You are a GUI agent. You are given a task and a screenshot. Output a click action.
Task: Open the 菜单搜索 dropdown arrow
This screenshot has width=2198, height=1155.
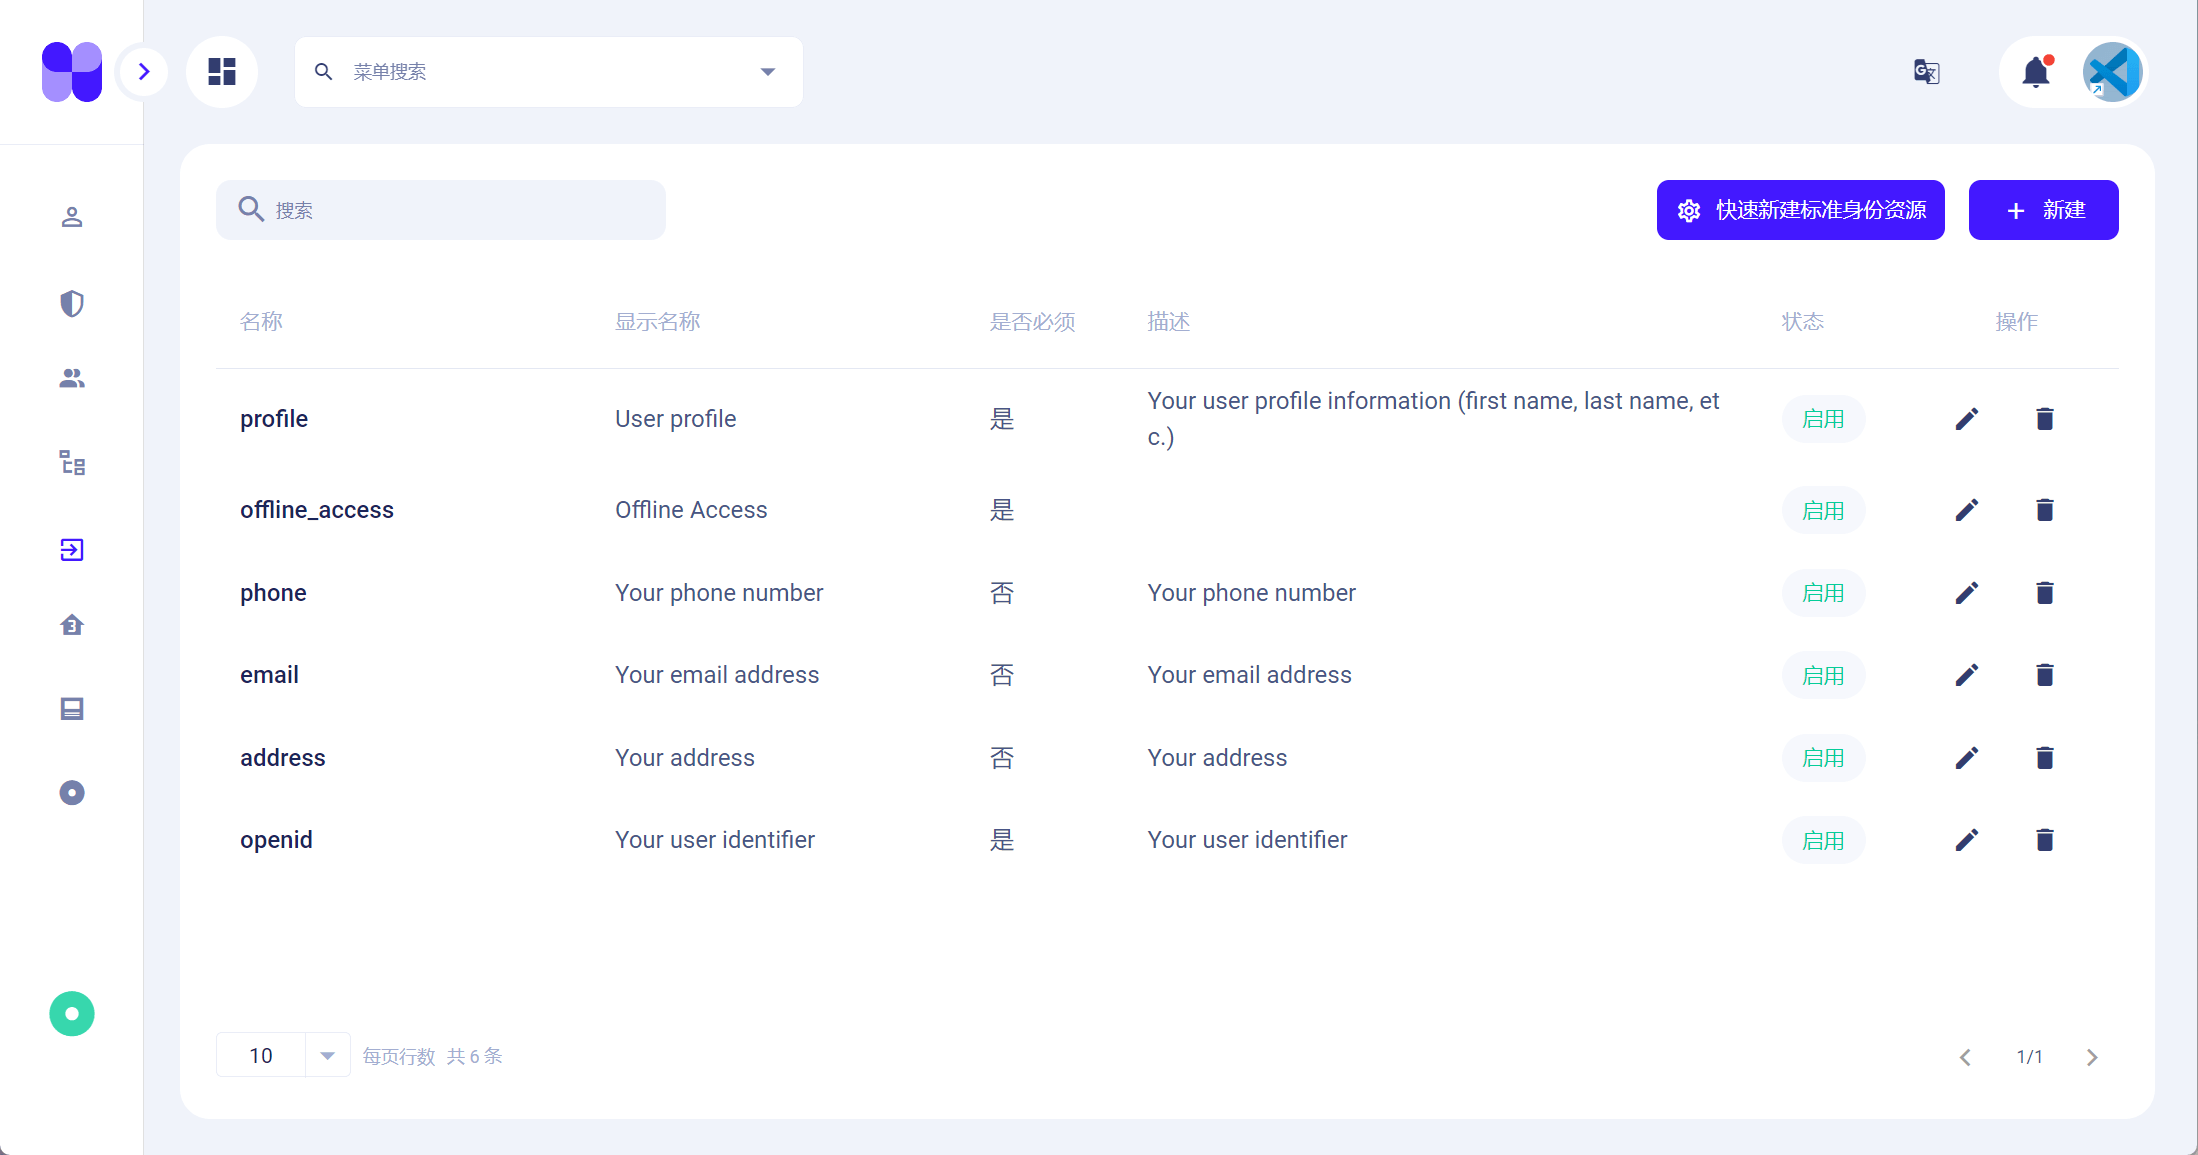pyautogui.click(x=767, y=71)
